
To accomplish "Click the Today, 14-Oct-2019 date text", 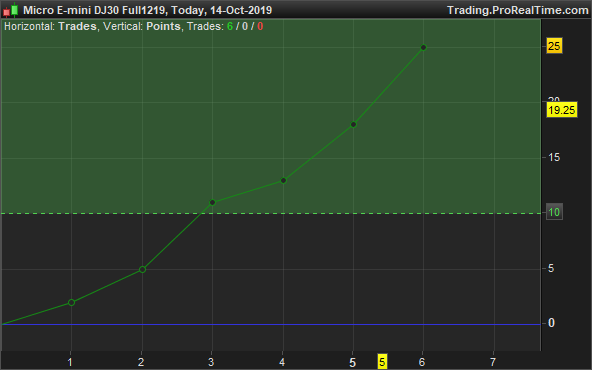I will coord(222,10).
